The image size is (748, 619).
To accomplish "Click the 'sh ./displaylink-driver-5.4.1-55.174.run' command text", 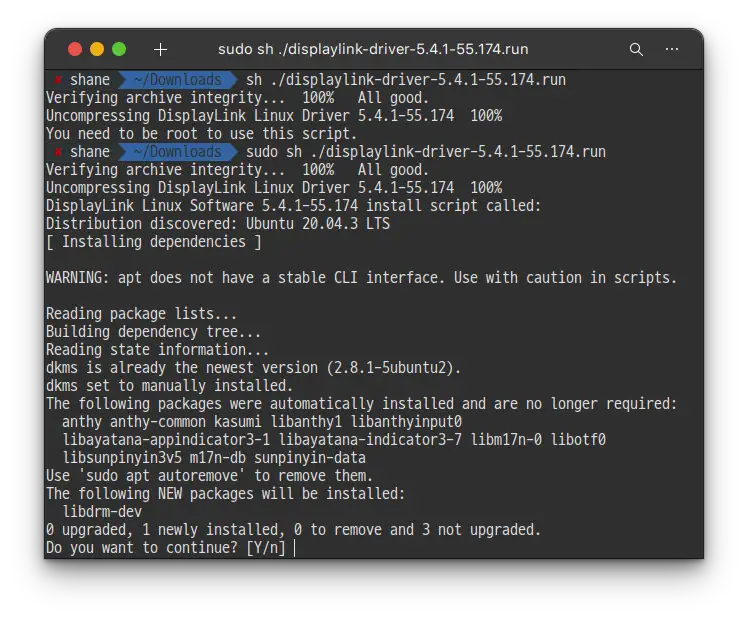I will (x=405, y=80).
